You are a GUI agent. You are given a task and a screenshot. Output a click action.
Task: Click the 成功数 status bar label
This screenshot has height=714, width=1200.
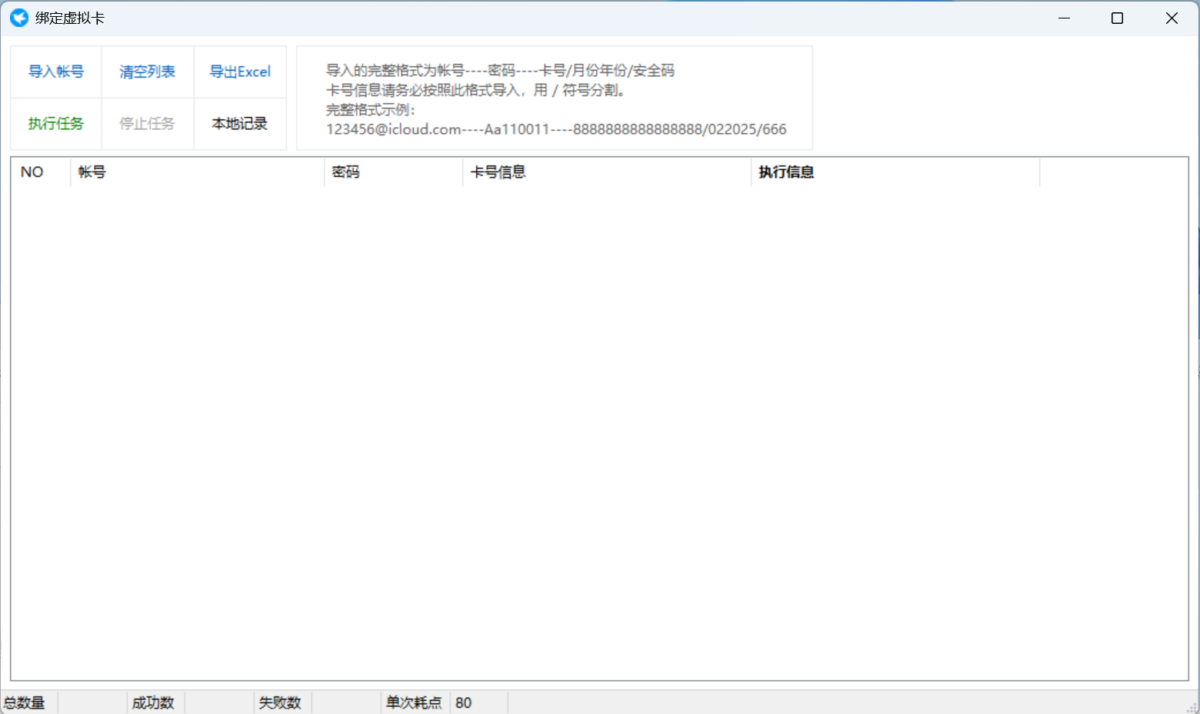click(x=153, y=703)
